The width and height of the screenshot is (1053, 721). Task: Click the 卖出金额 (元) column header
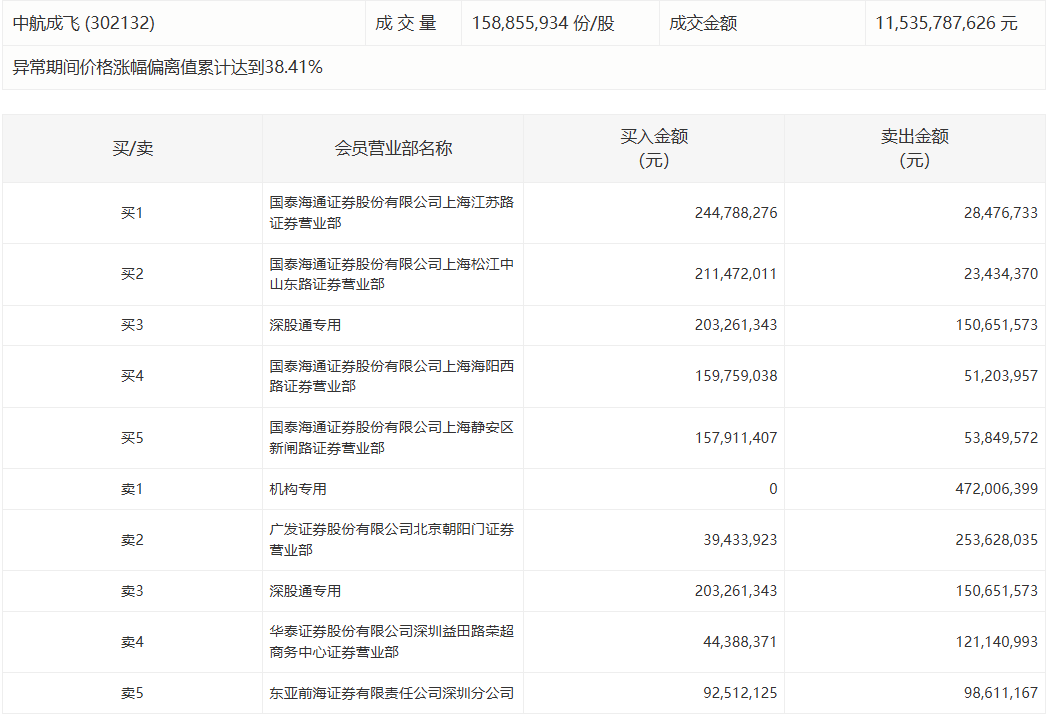click(914, 148)
